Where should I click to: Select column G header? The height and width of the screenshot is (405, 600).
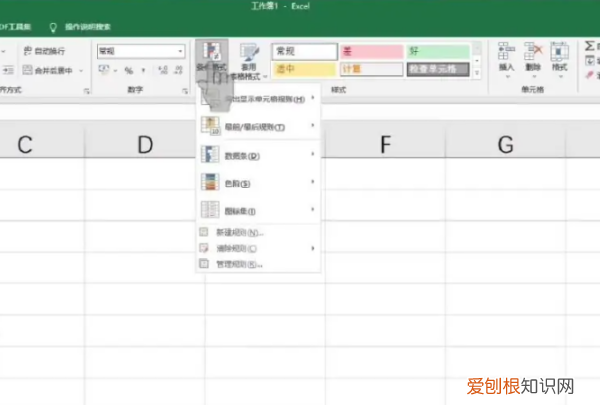(505, 145)
